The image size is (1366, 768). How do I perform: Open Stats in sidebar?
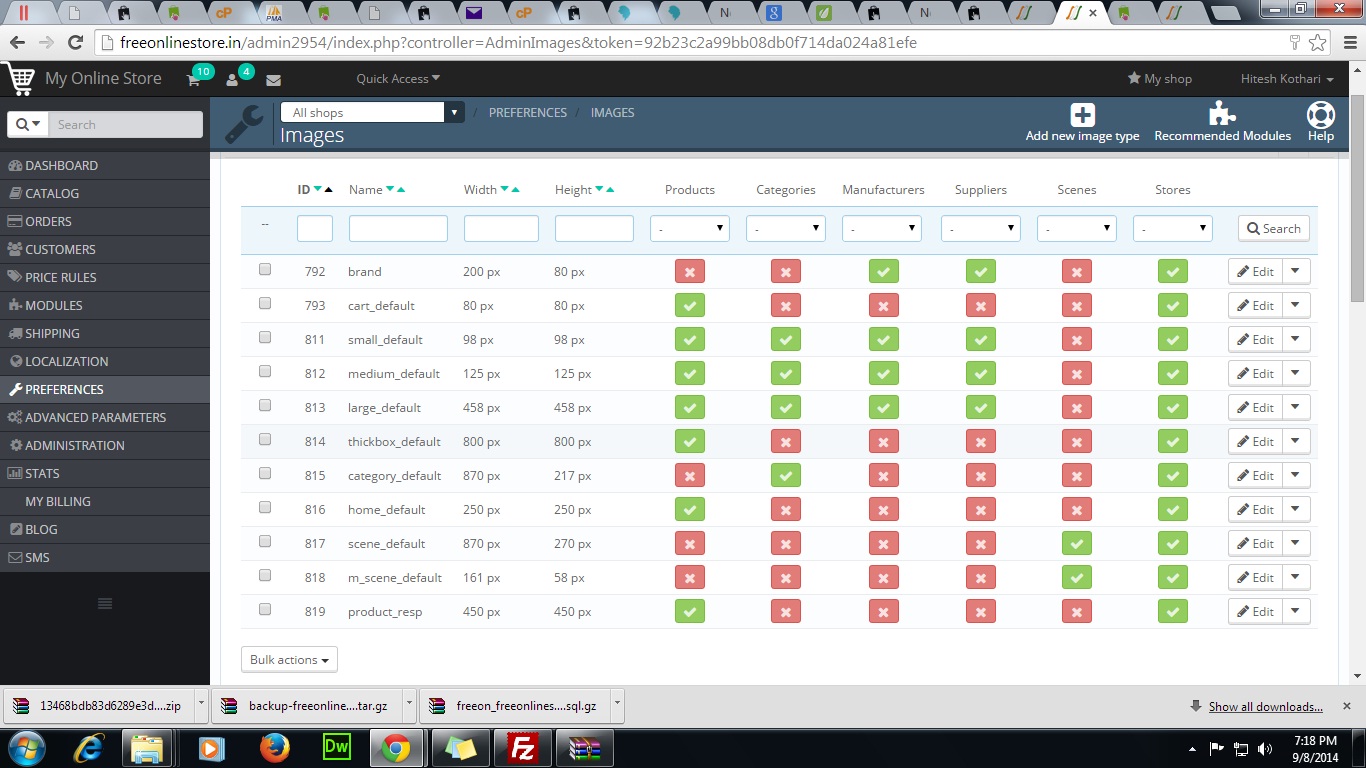(x=105, y=473)
